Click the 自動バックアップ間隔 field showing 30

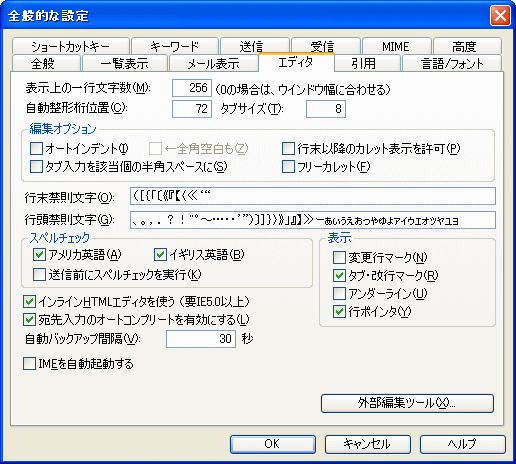[201, 339]
